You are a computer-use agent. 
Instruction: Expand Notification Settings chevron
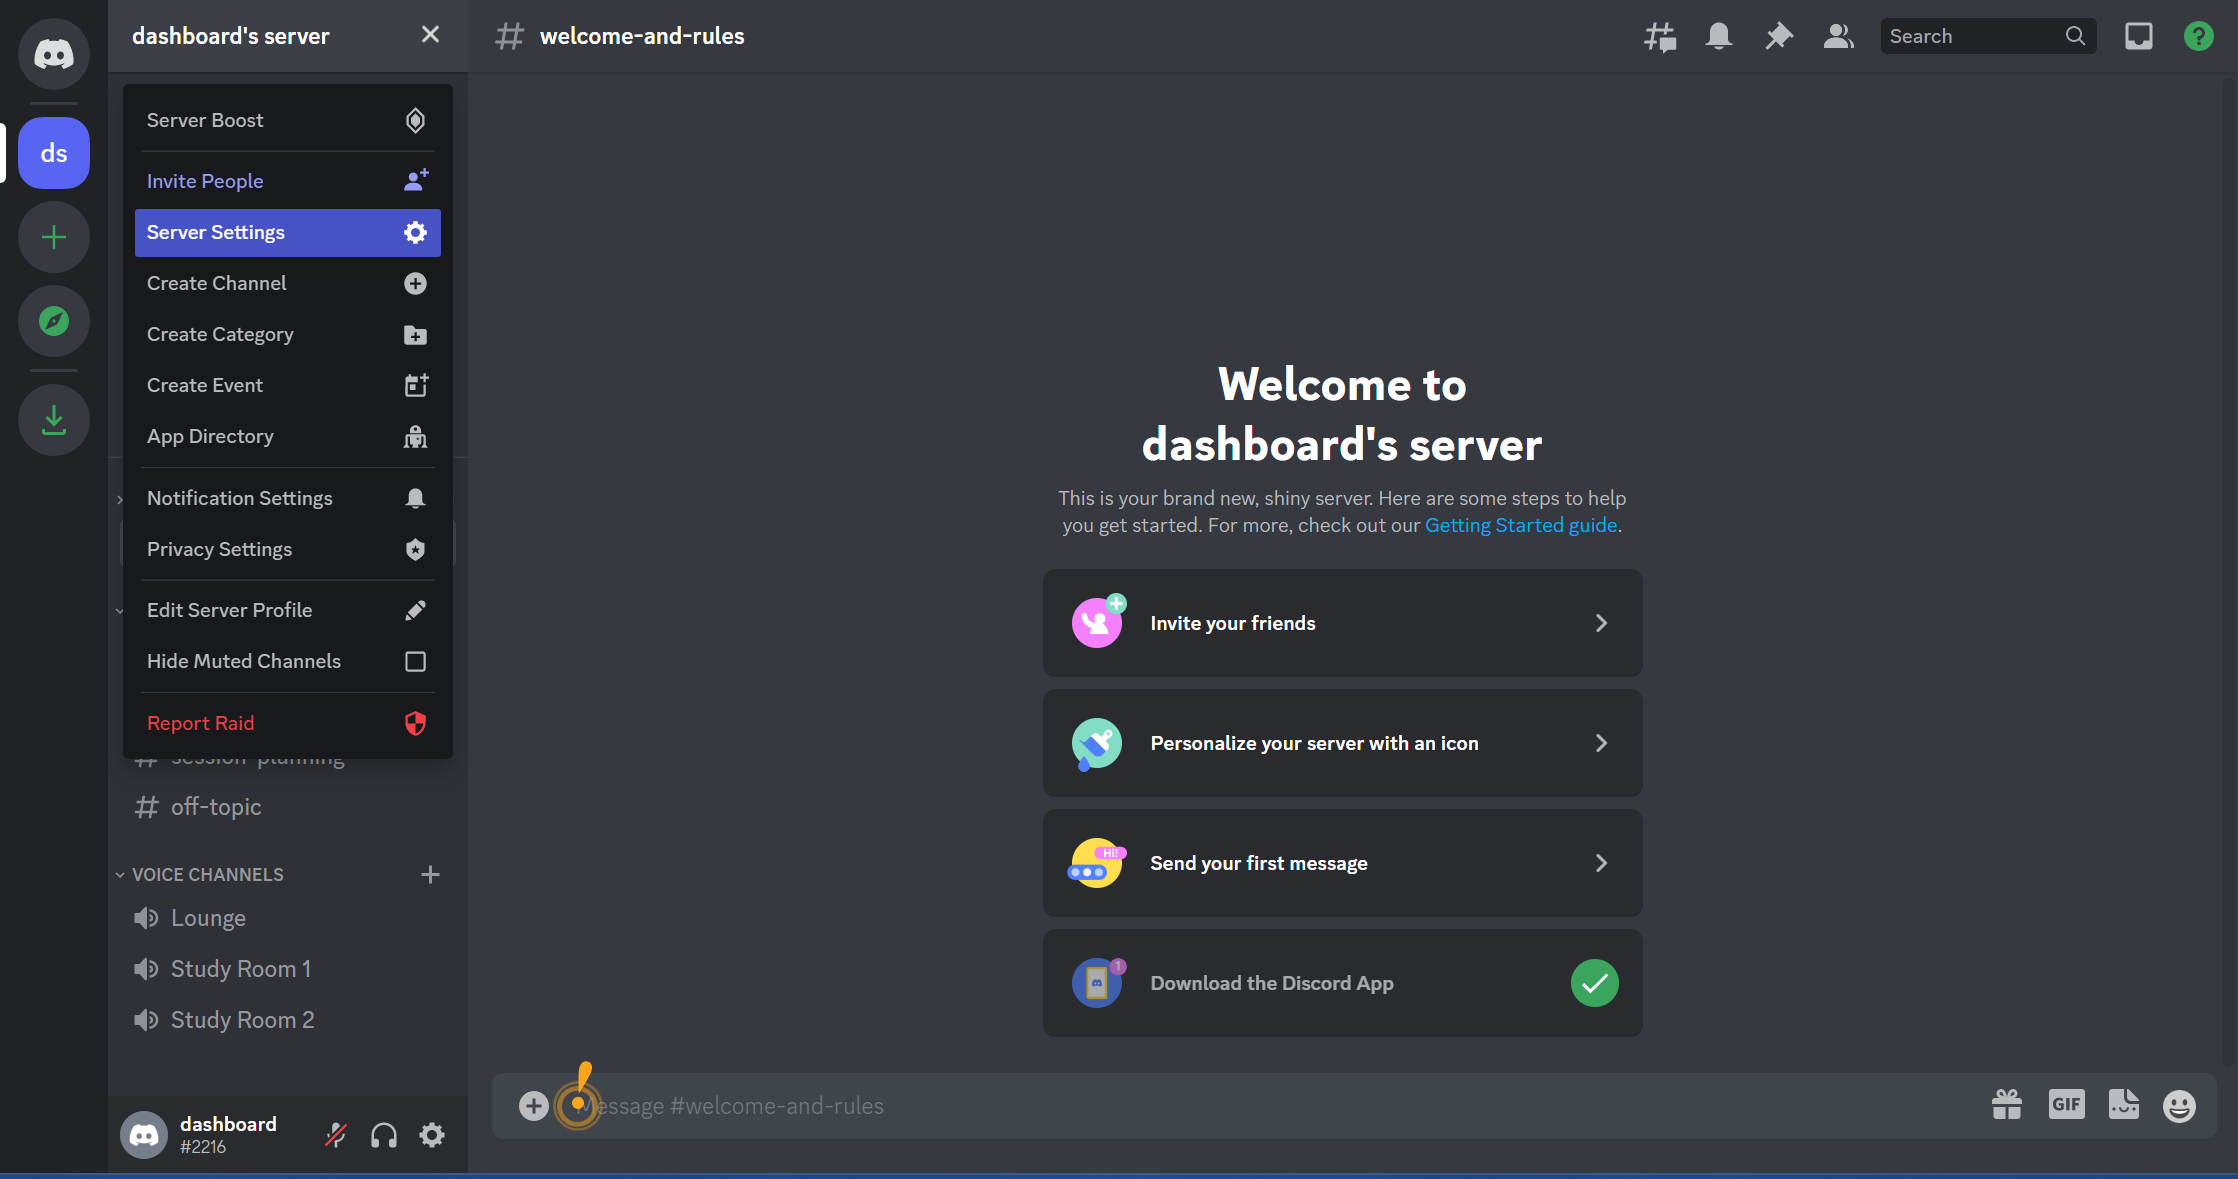[x=120, y=499]
